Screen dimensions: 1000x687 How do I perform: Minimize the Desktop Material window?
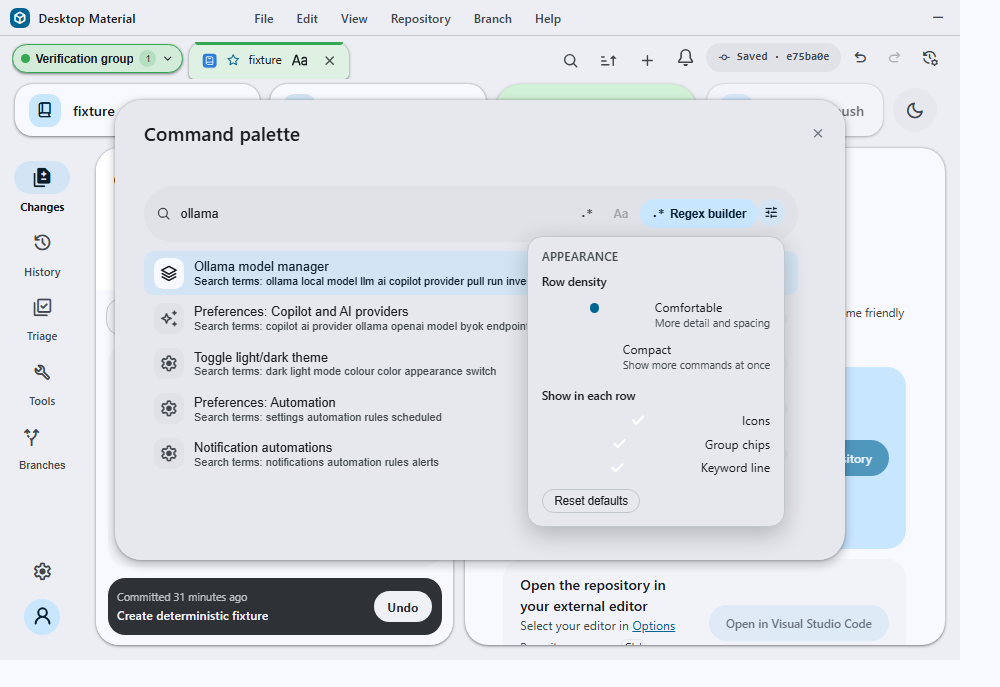tap(938, 17)
